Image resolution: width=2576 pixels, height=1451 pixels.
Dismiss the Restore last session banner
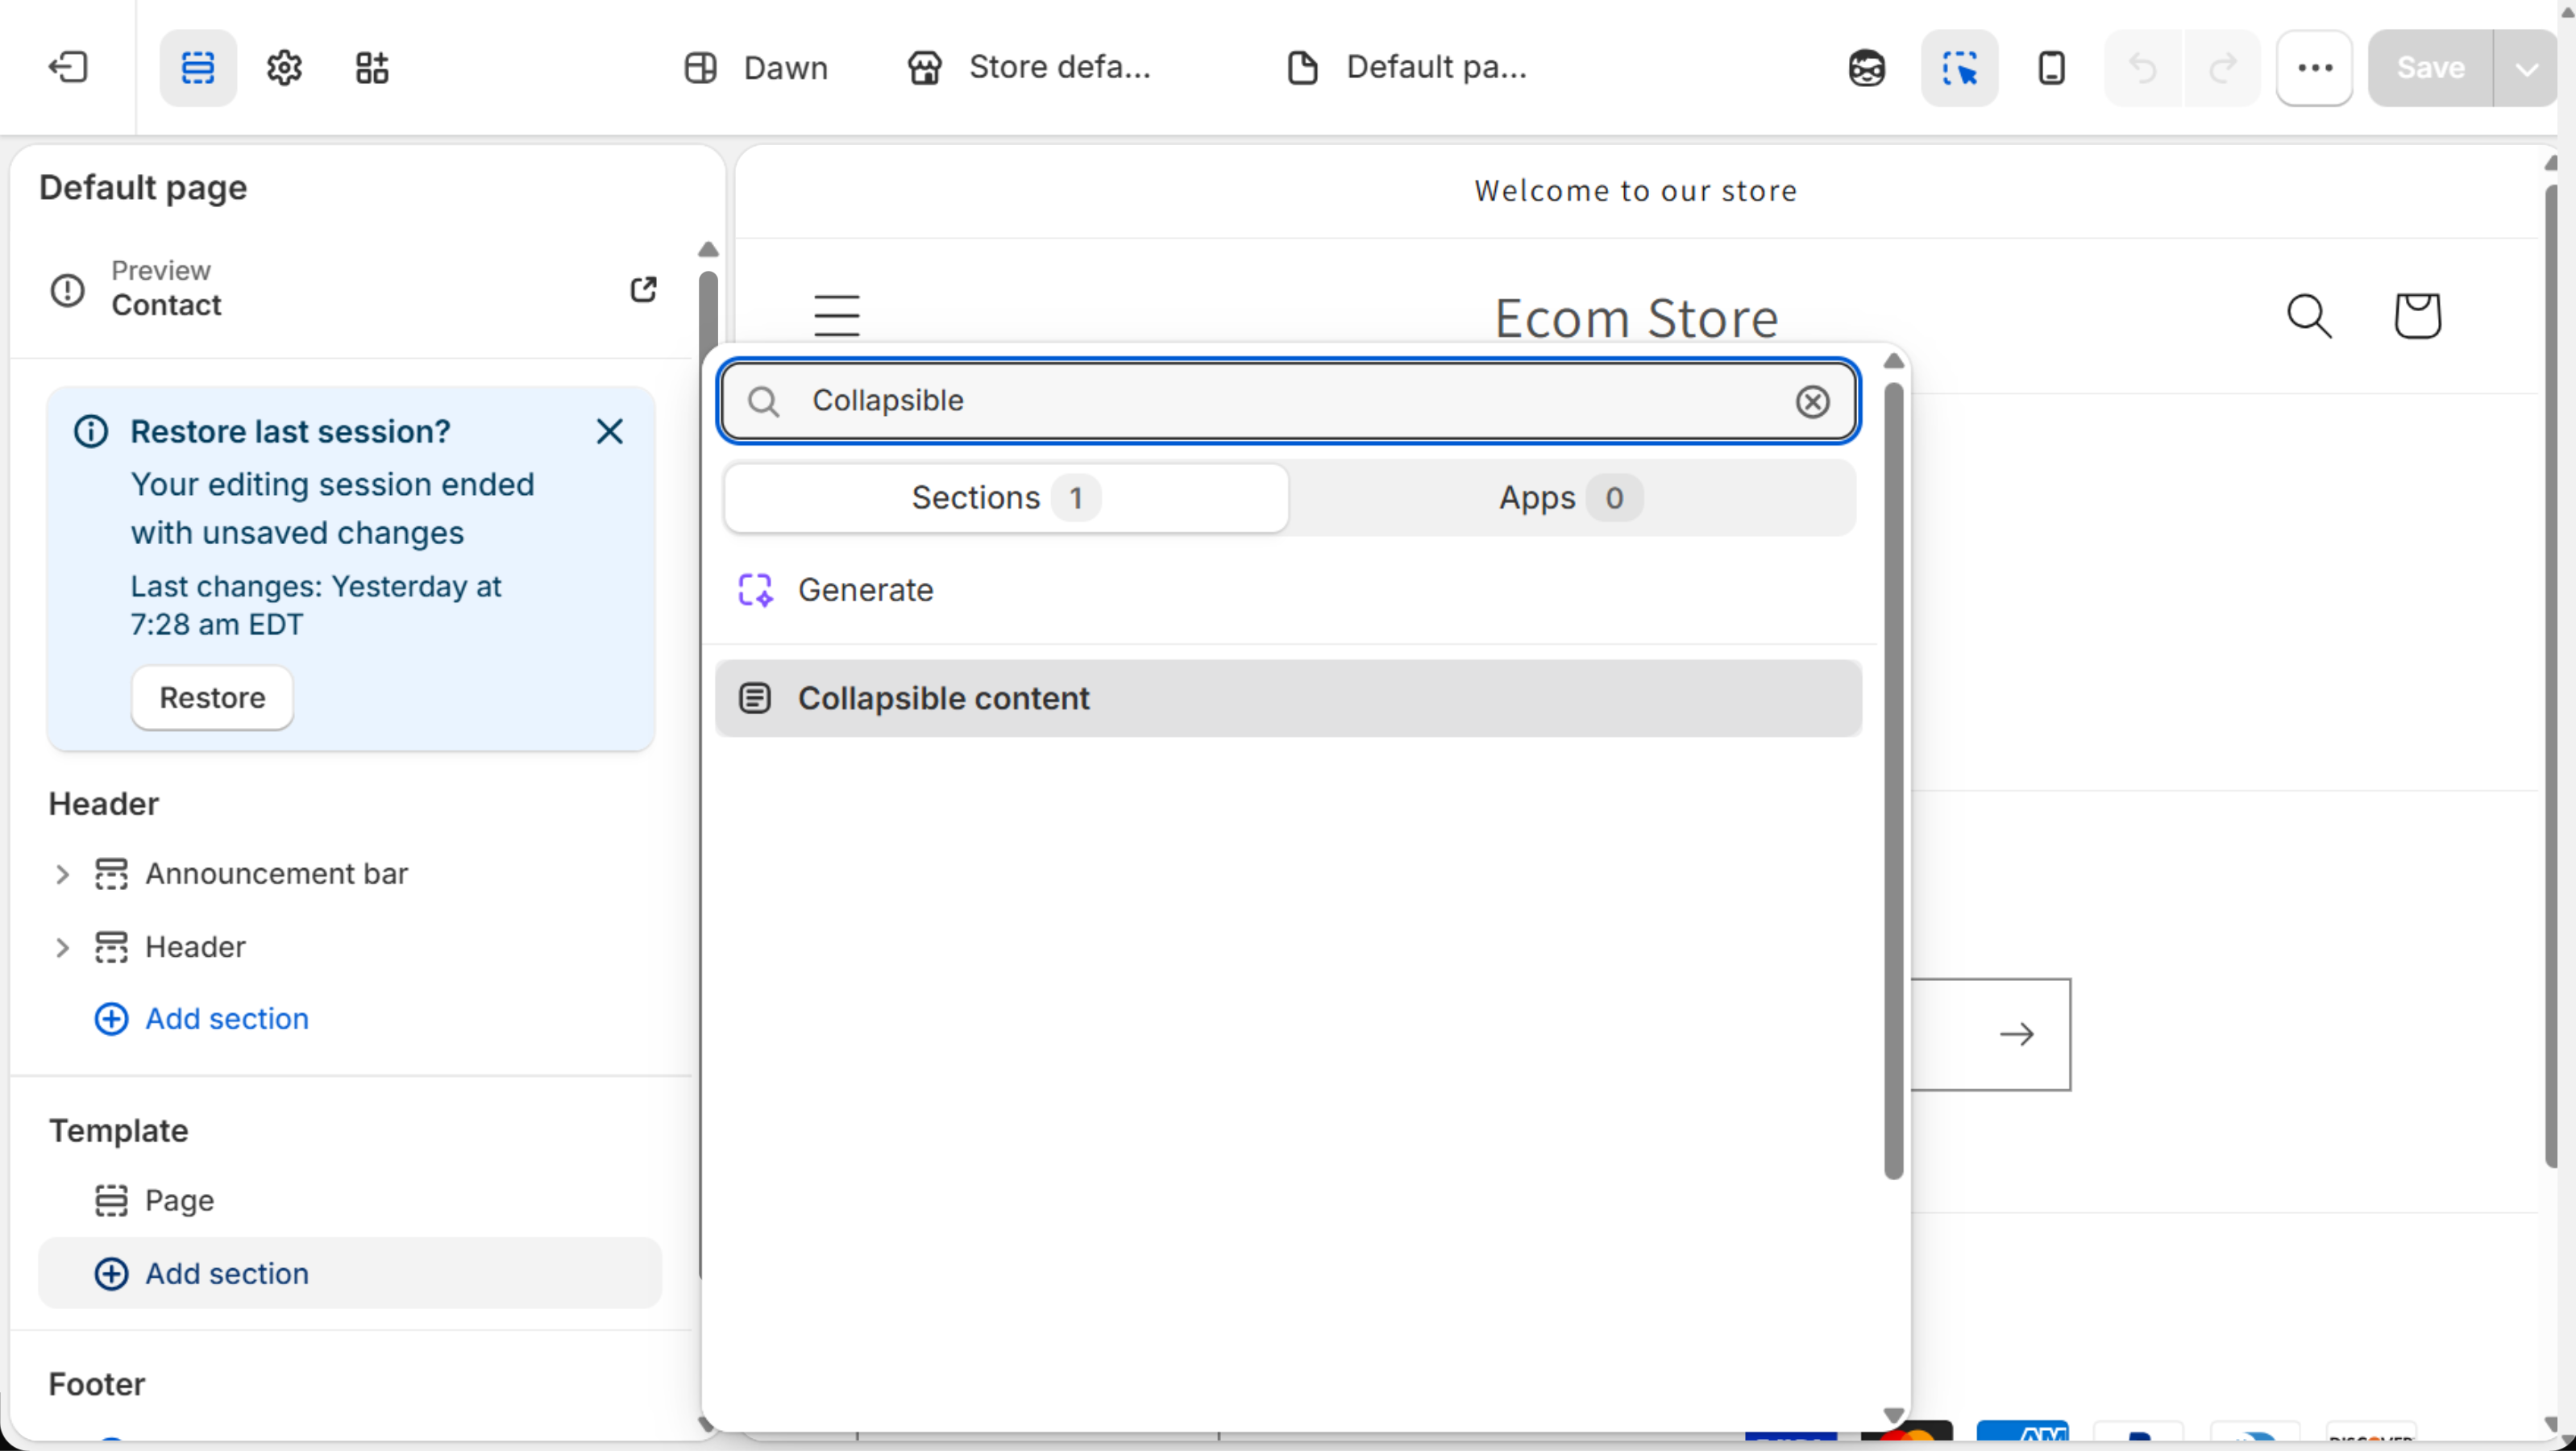coord(609,431)
